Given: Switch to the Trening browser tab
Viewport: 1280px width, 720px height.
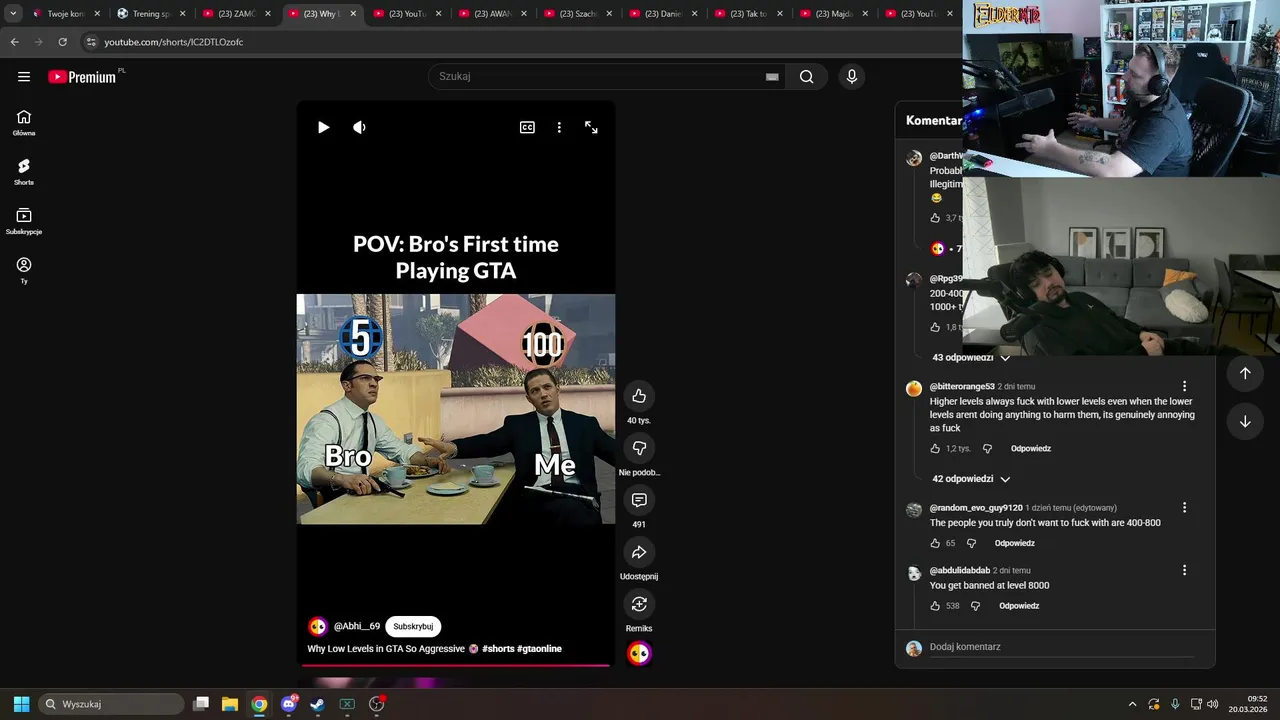Looking at the screenshot, I should tap(150, 14).
